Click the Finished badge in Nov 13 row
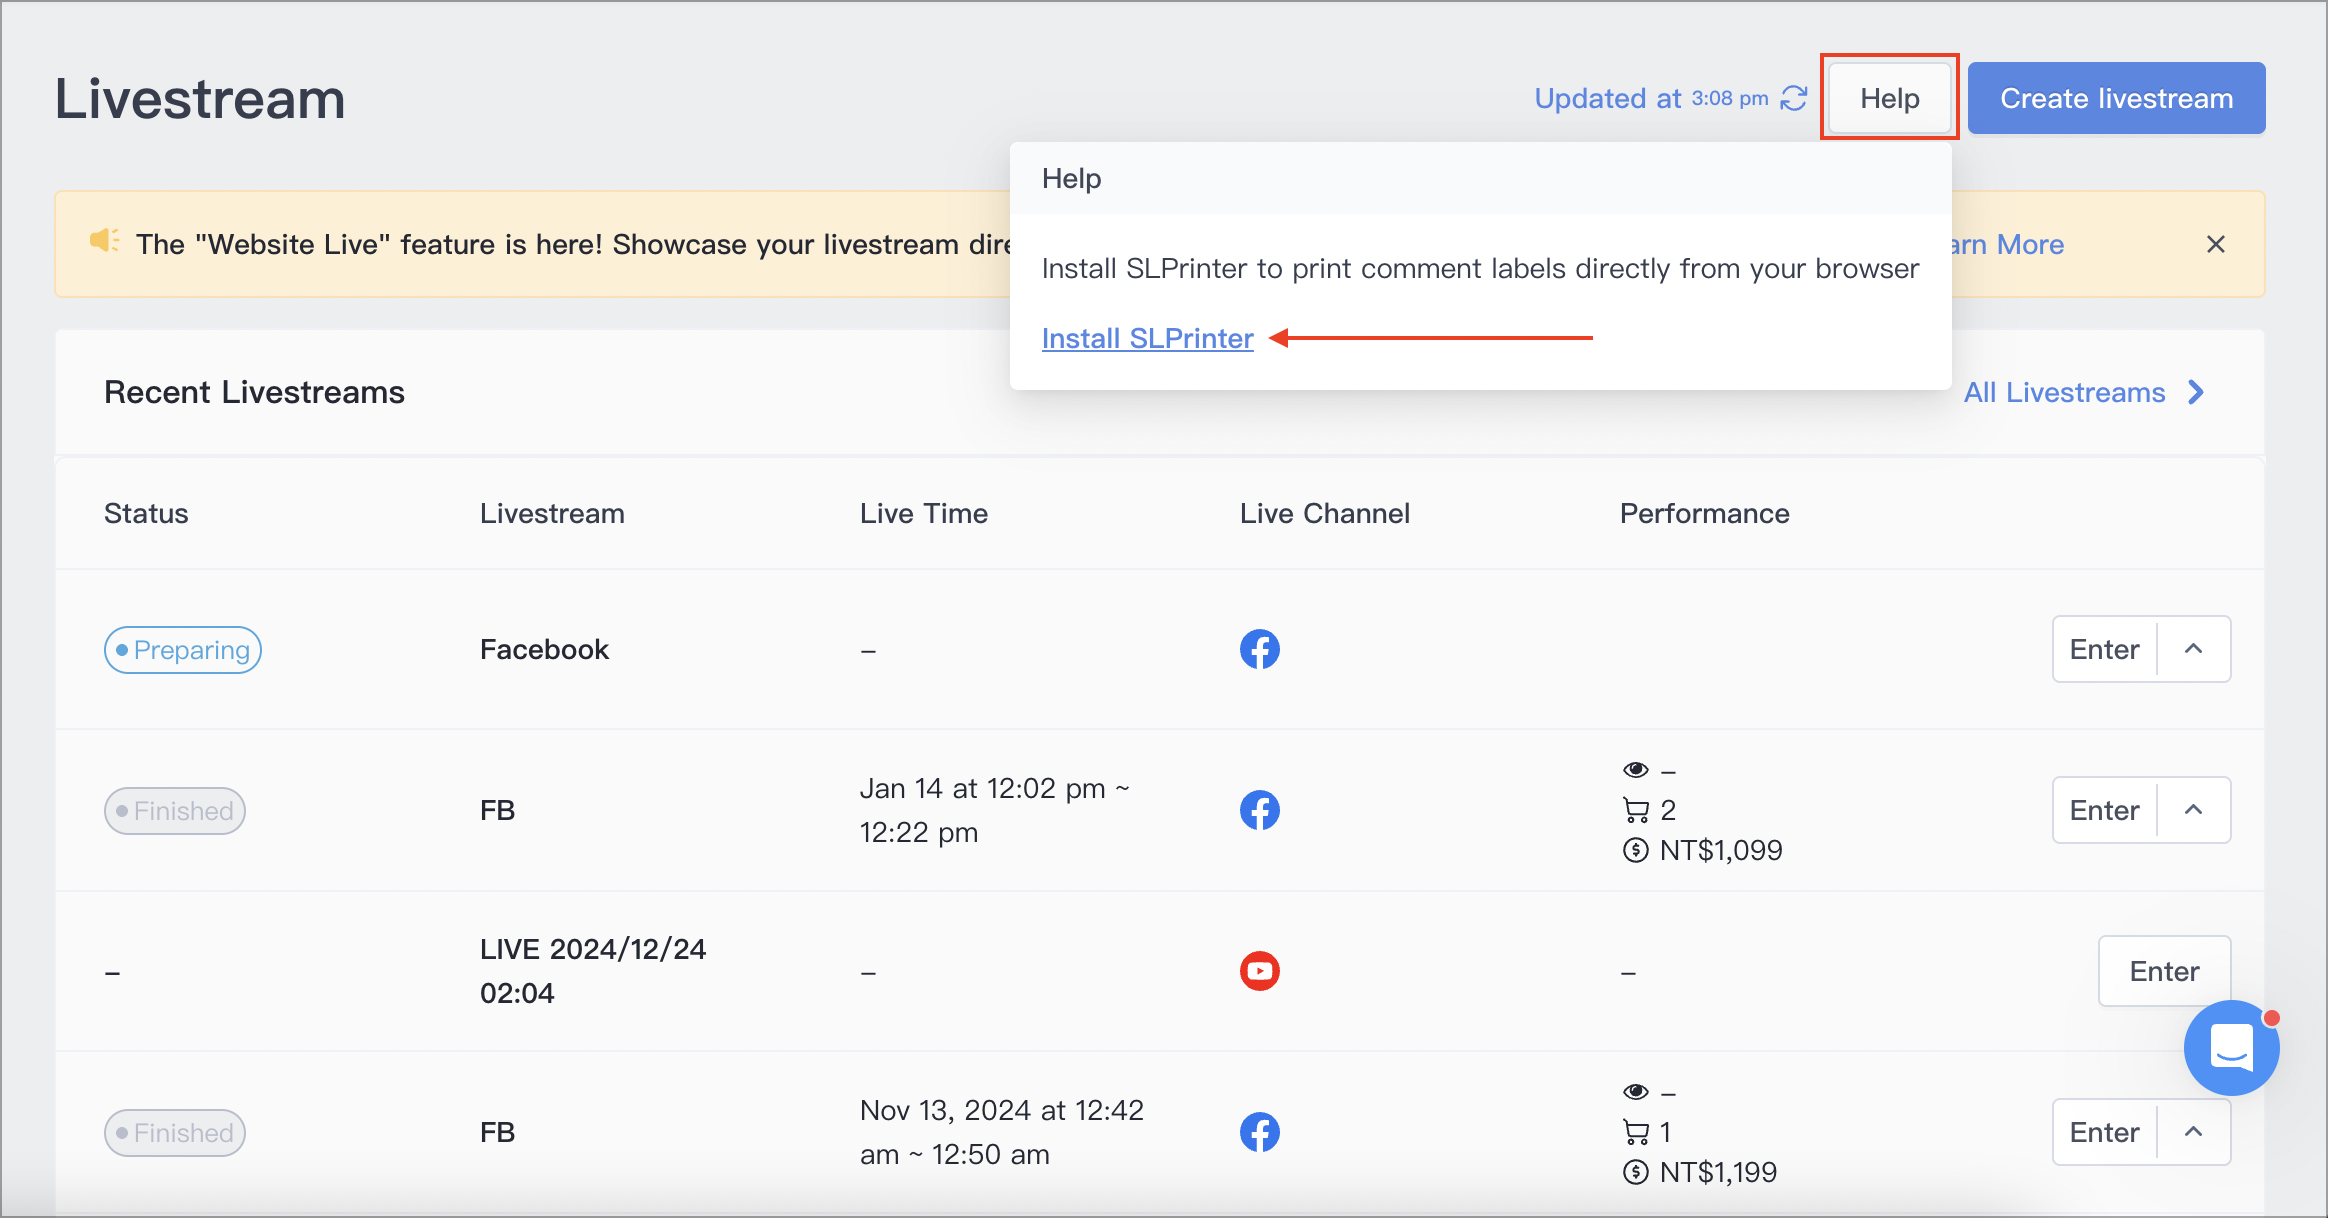This screenshot has height=1218, width=2328. tap(175, 1133)
